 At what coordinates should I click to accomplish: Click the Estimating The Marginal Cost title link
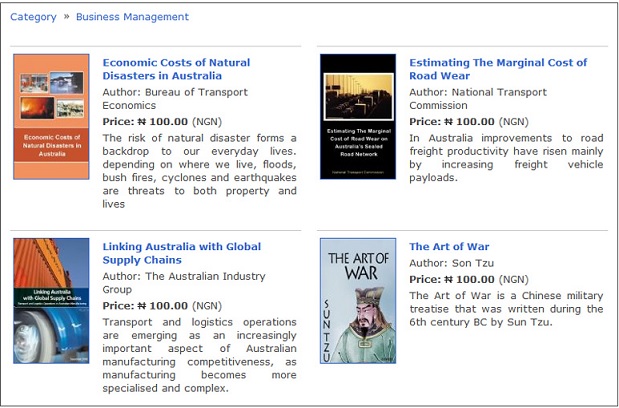coord(497,69)
